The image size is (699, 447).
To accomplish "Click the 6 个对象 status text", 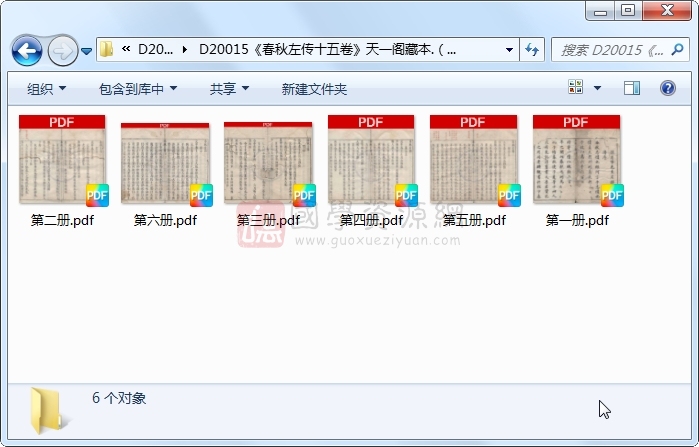I will tap(119, 398).
